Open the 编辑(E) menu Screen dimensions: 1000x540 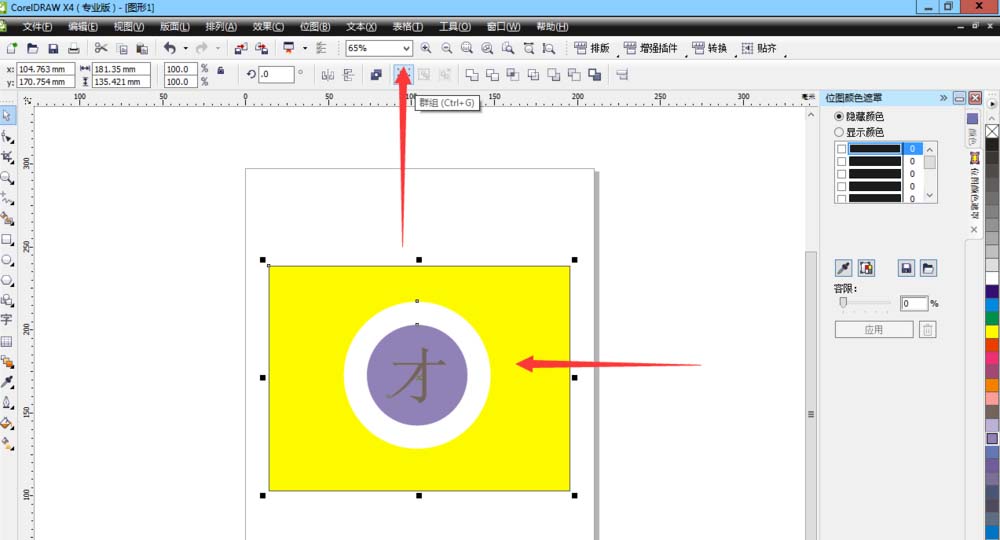(x=83, y=27)
